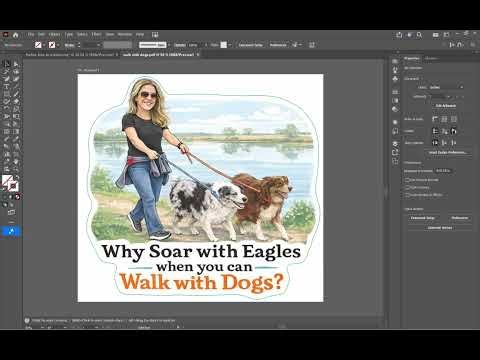Viewport: 480px width, 360px height.
Task: Open the Stroke swatch dropdown arrow in the control bar
Action: tap(58, 45)
